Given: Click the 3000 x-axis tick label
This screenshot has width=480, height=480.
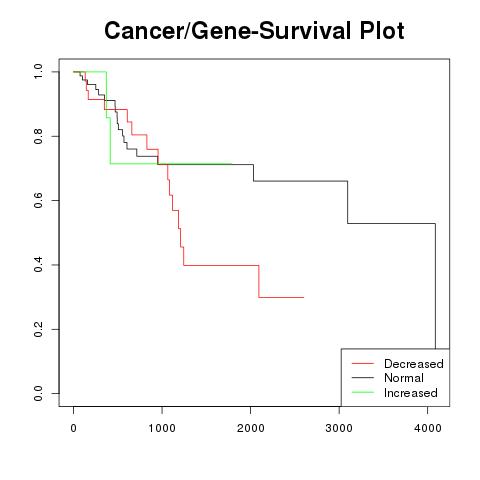Looking at the screenshot, I should tap(339, 428).
